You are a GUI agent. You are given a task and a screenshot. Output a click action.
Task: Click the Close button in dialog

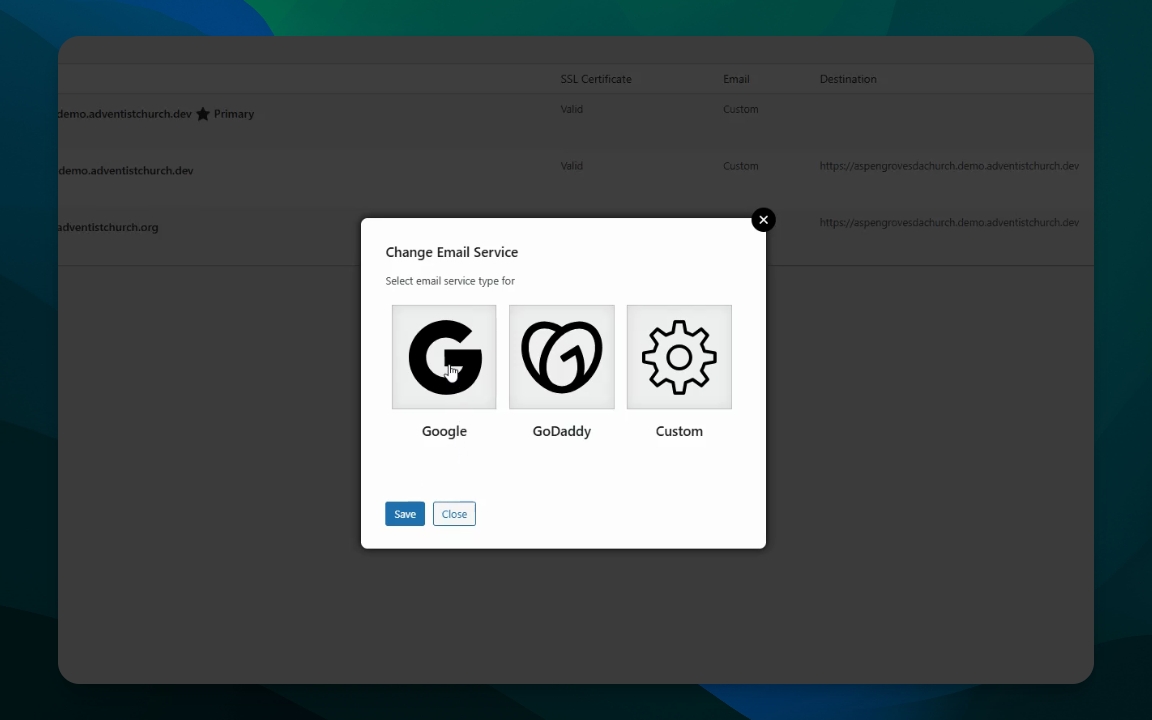(x=454, y=514)
